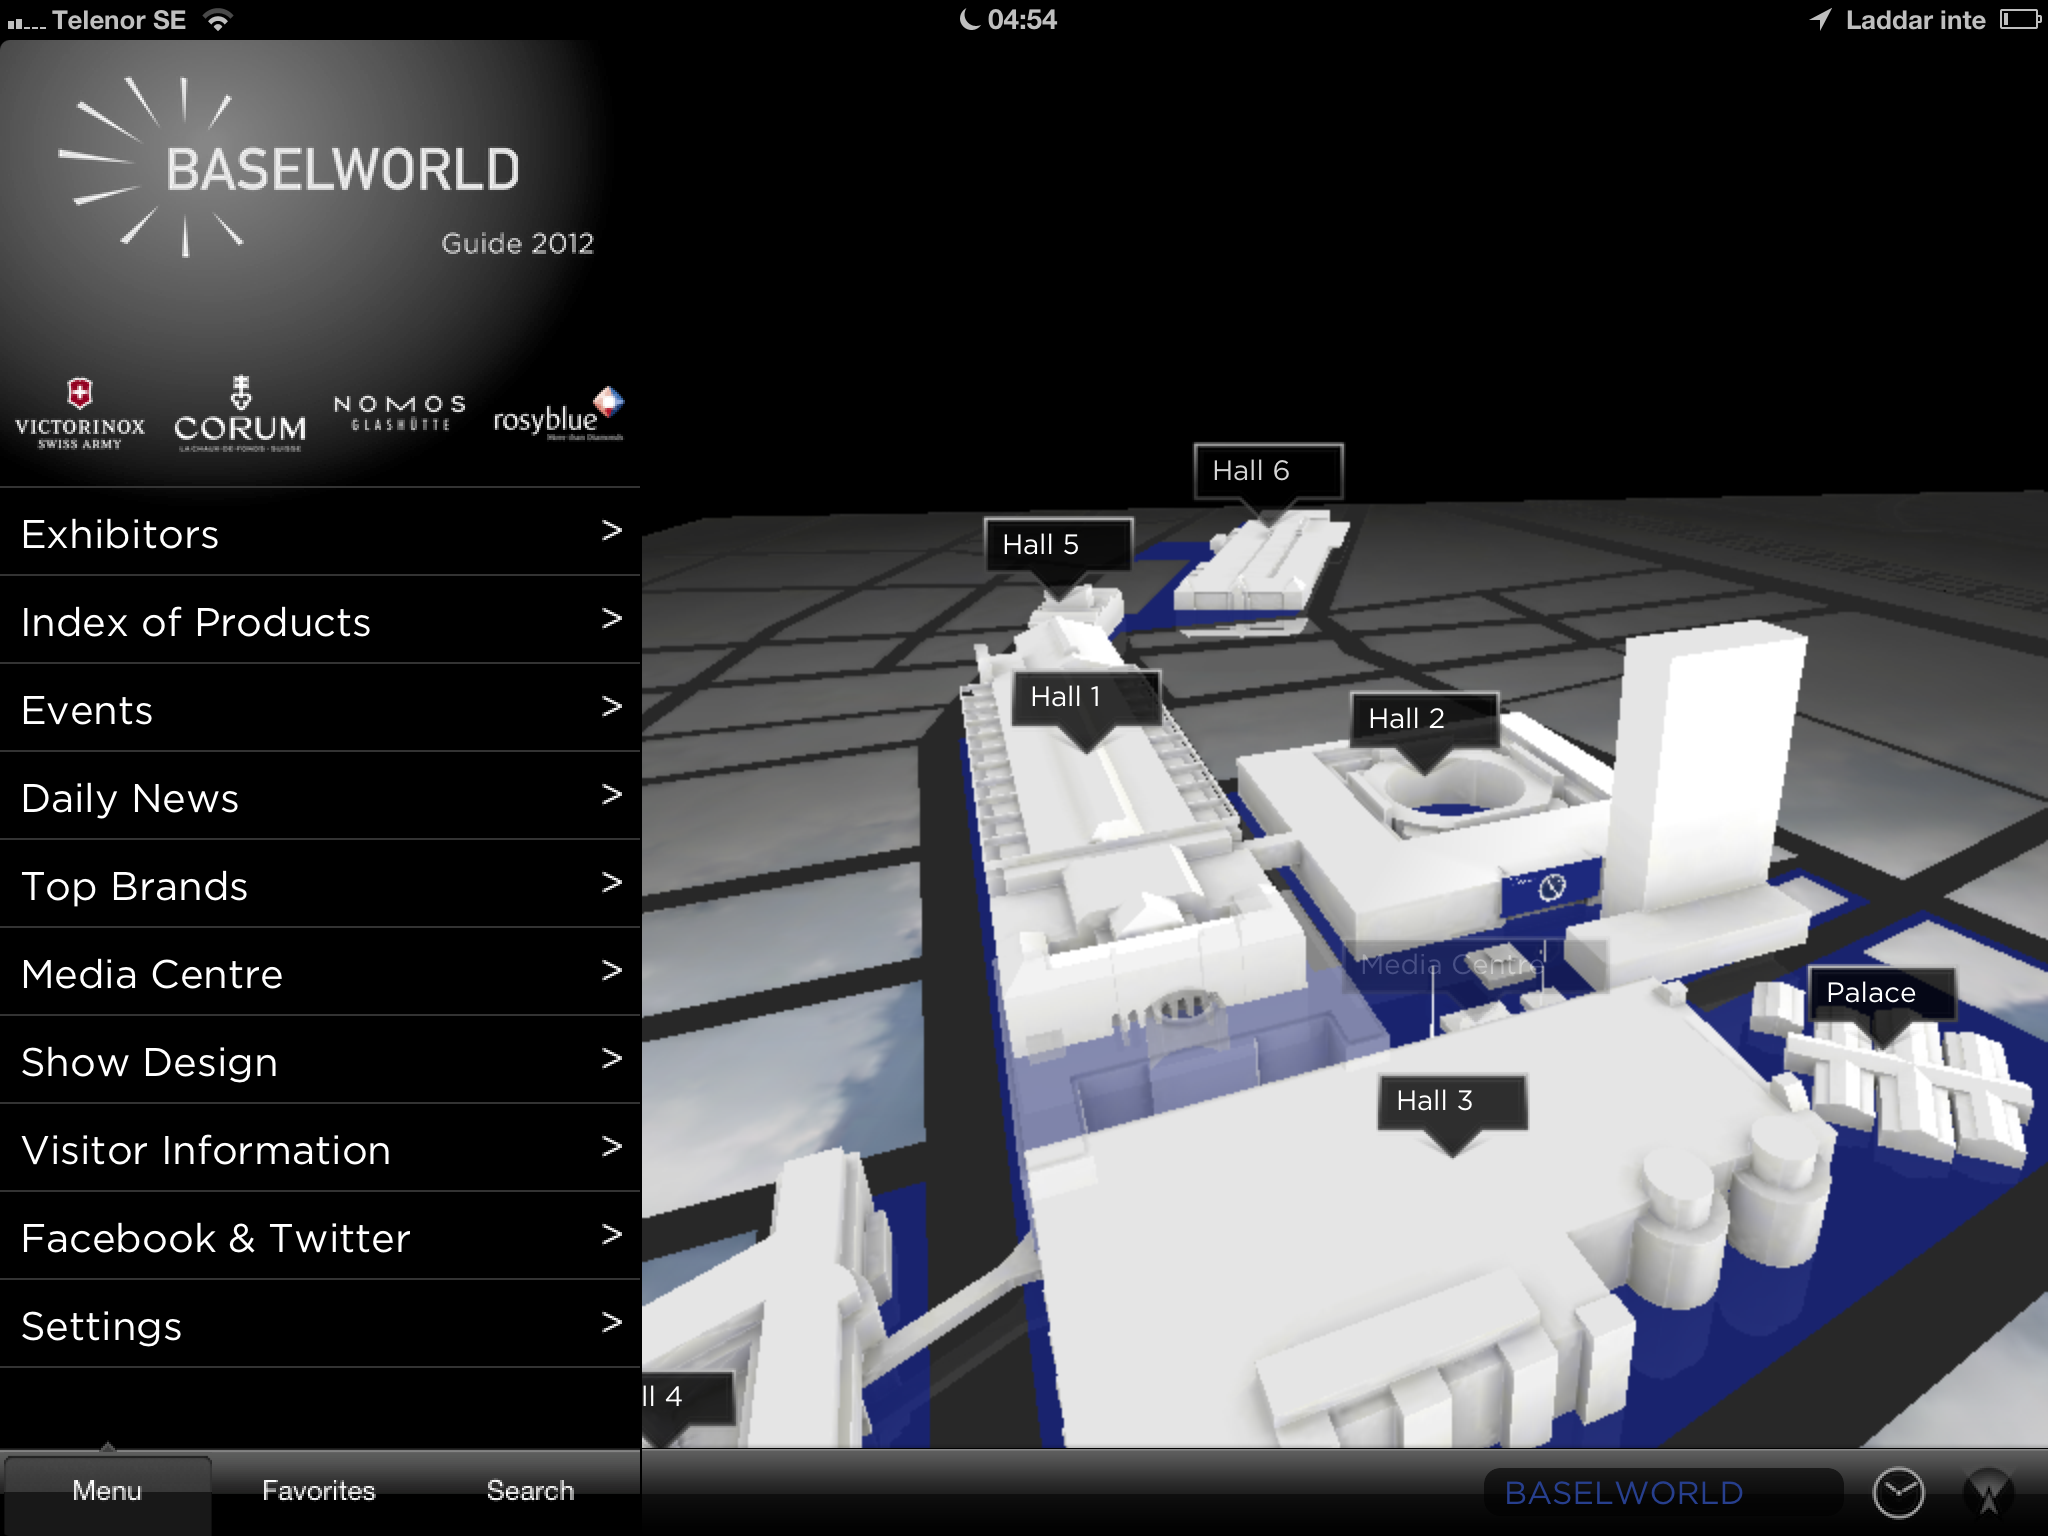Viewport: 2048px width, 1536px height.
Task: Tap the round compass icon beside the clock
Action: click(1988, 1493)
